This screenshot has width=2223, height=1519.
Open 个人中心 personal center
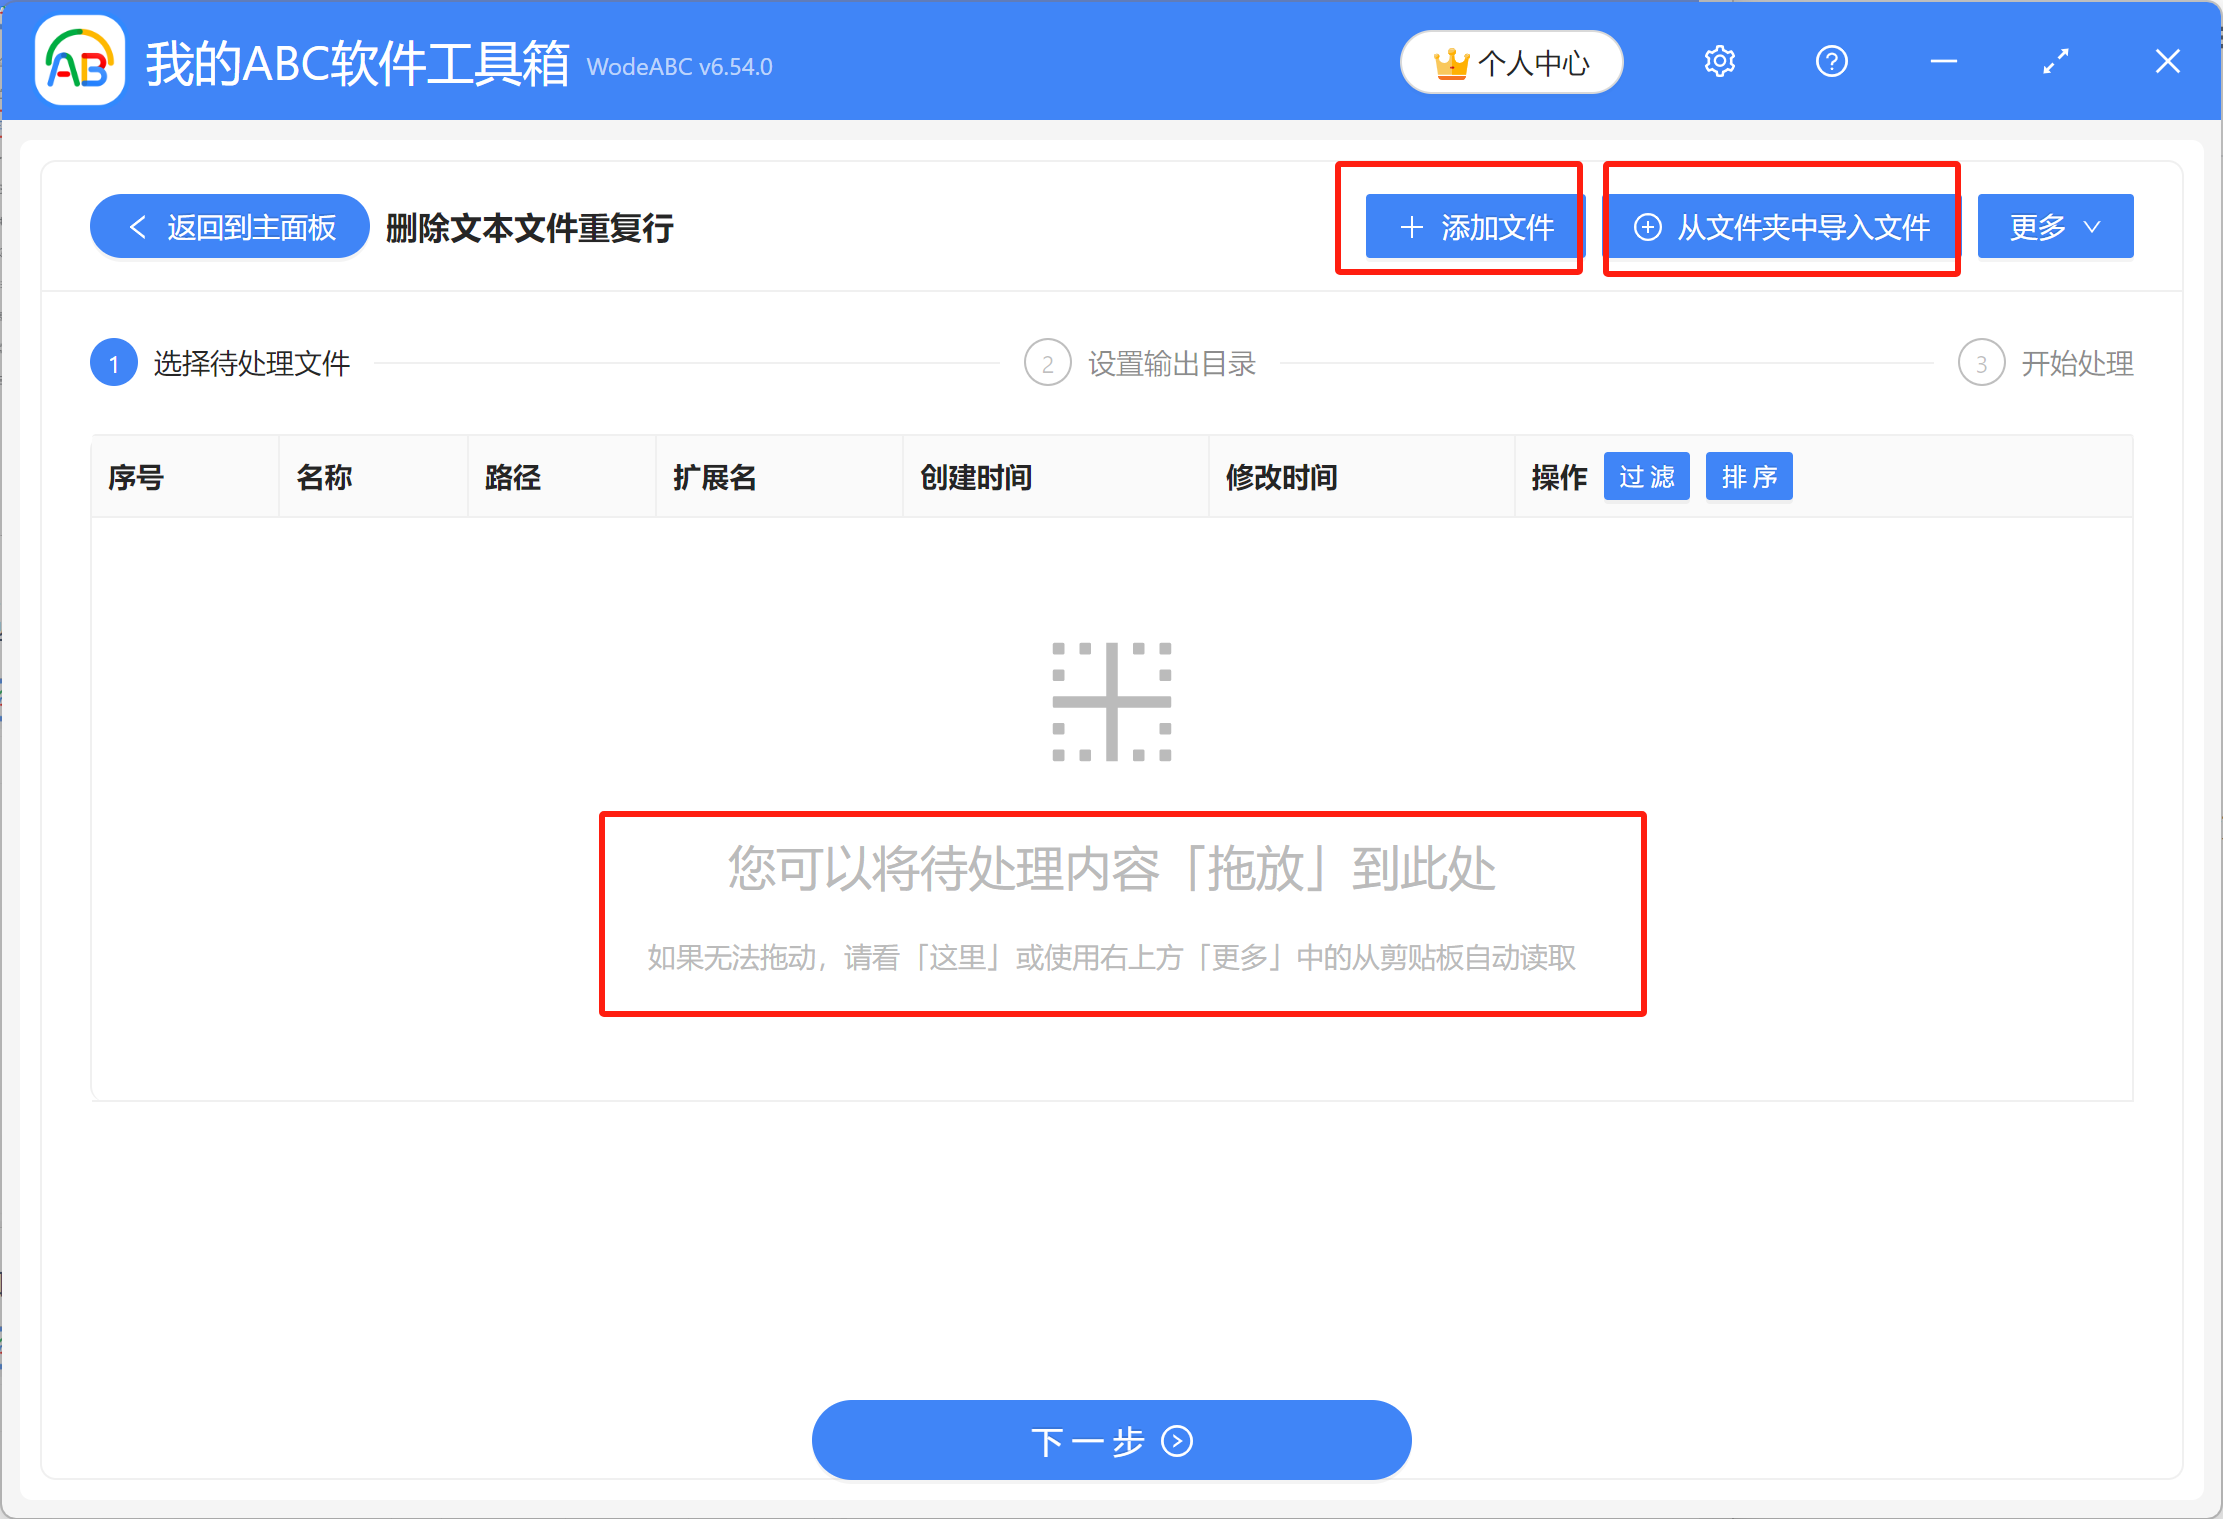(1511, 61)
